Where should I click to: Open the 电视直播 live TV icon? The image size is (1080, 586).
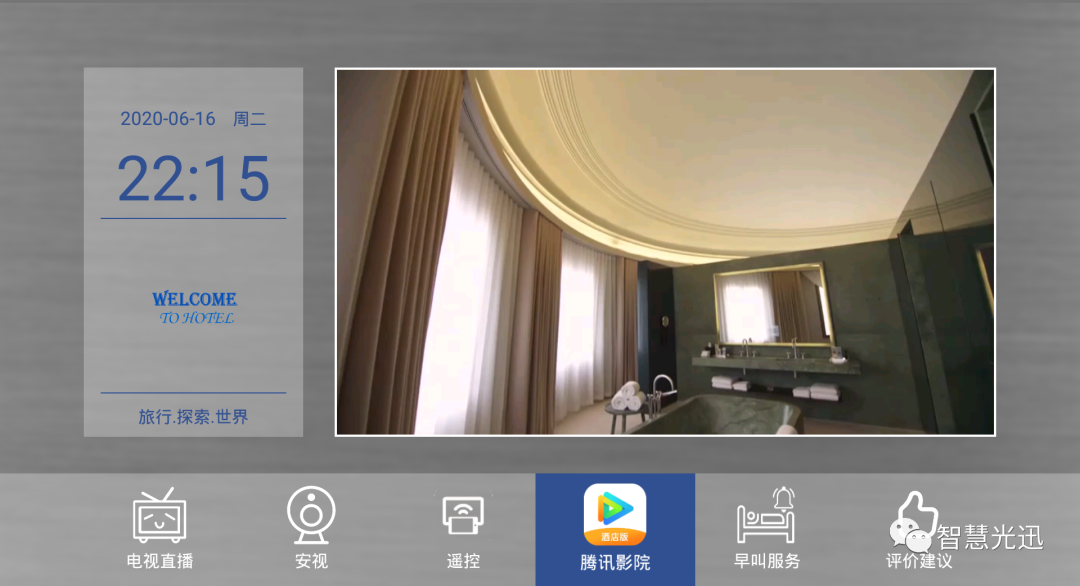pyautogui.click(x=160, y=516)
